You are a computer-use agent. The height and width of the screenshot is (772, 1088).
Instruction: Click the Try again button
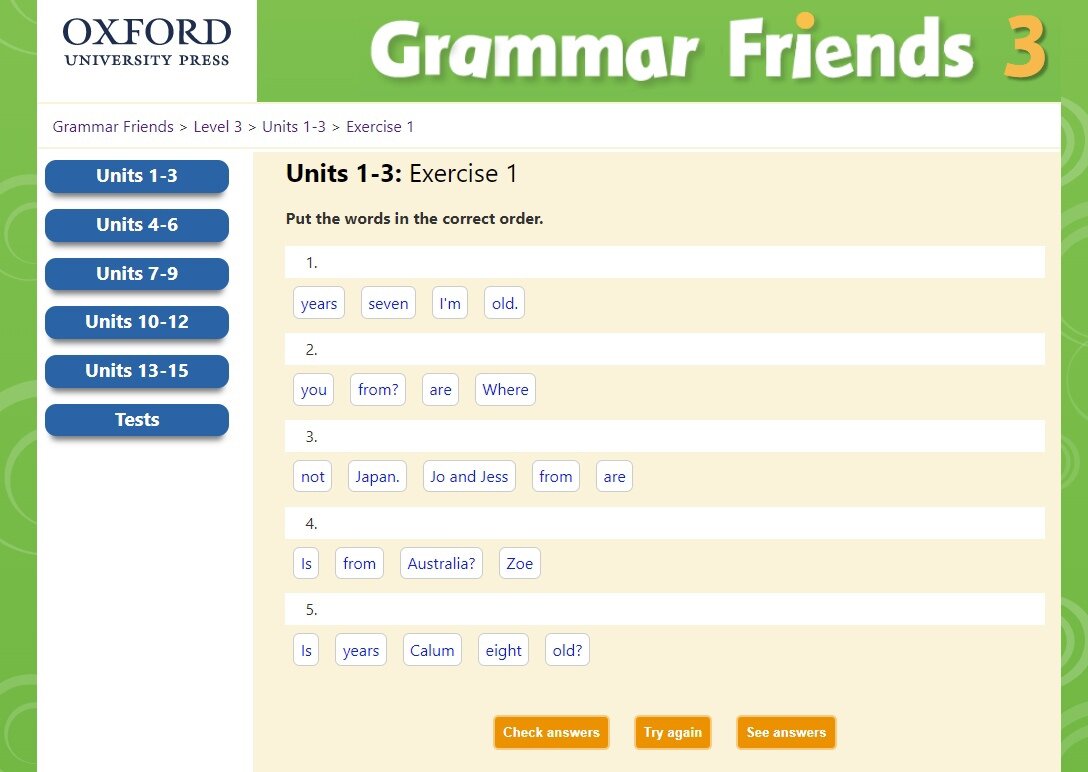pyautogui.click(x=672, y=732)
